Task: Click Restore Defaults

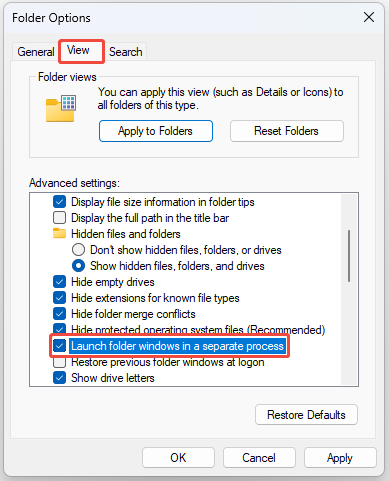Action: 306,415
